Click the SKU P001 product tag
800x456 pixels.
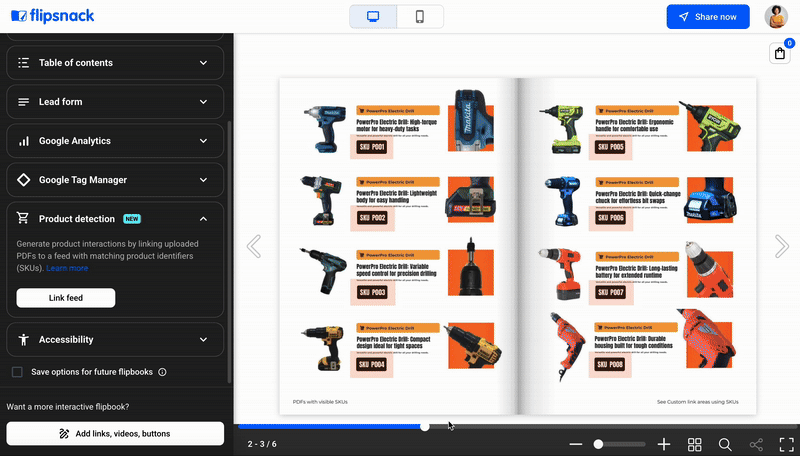click(x=372, y=147)
